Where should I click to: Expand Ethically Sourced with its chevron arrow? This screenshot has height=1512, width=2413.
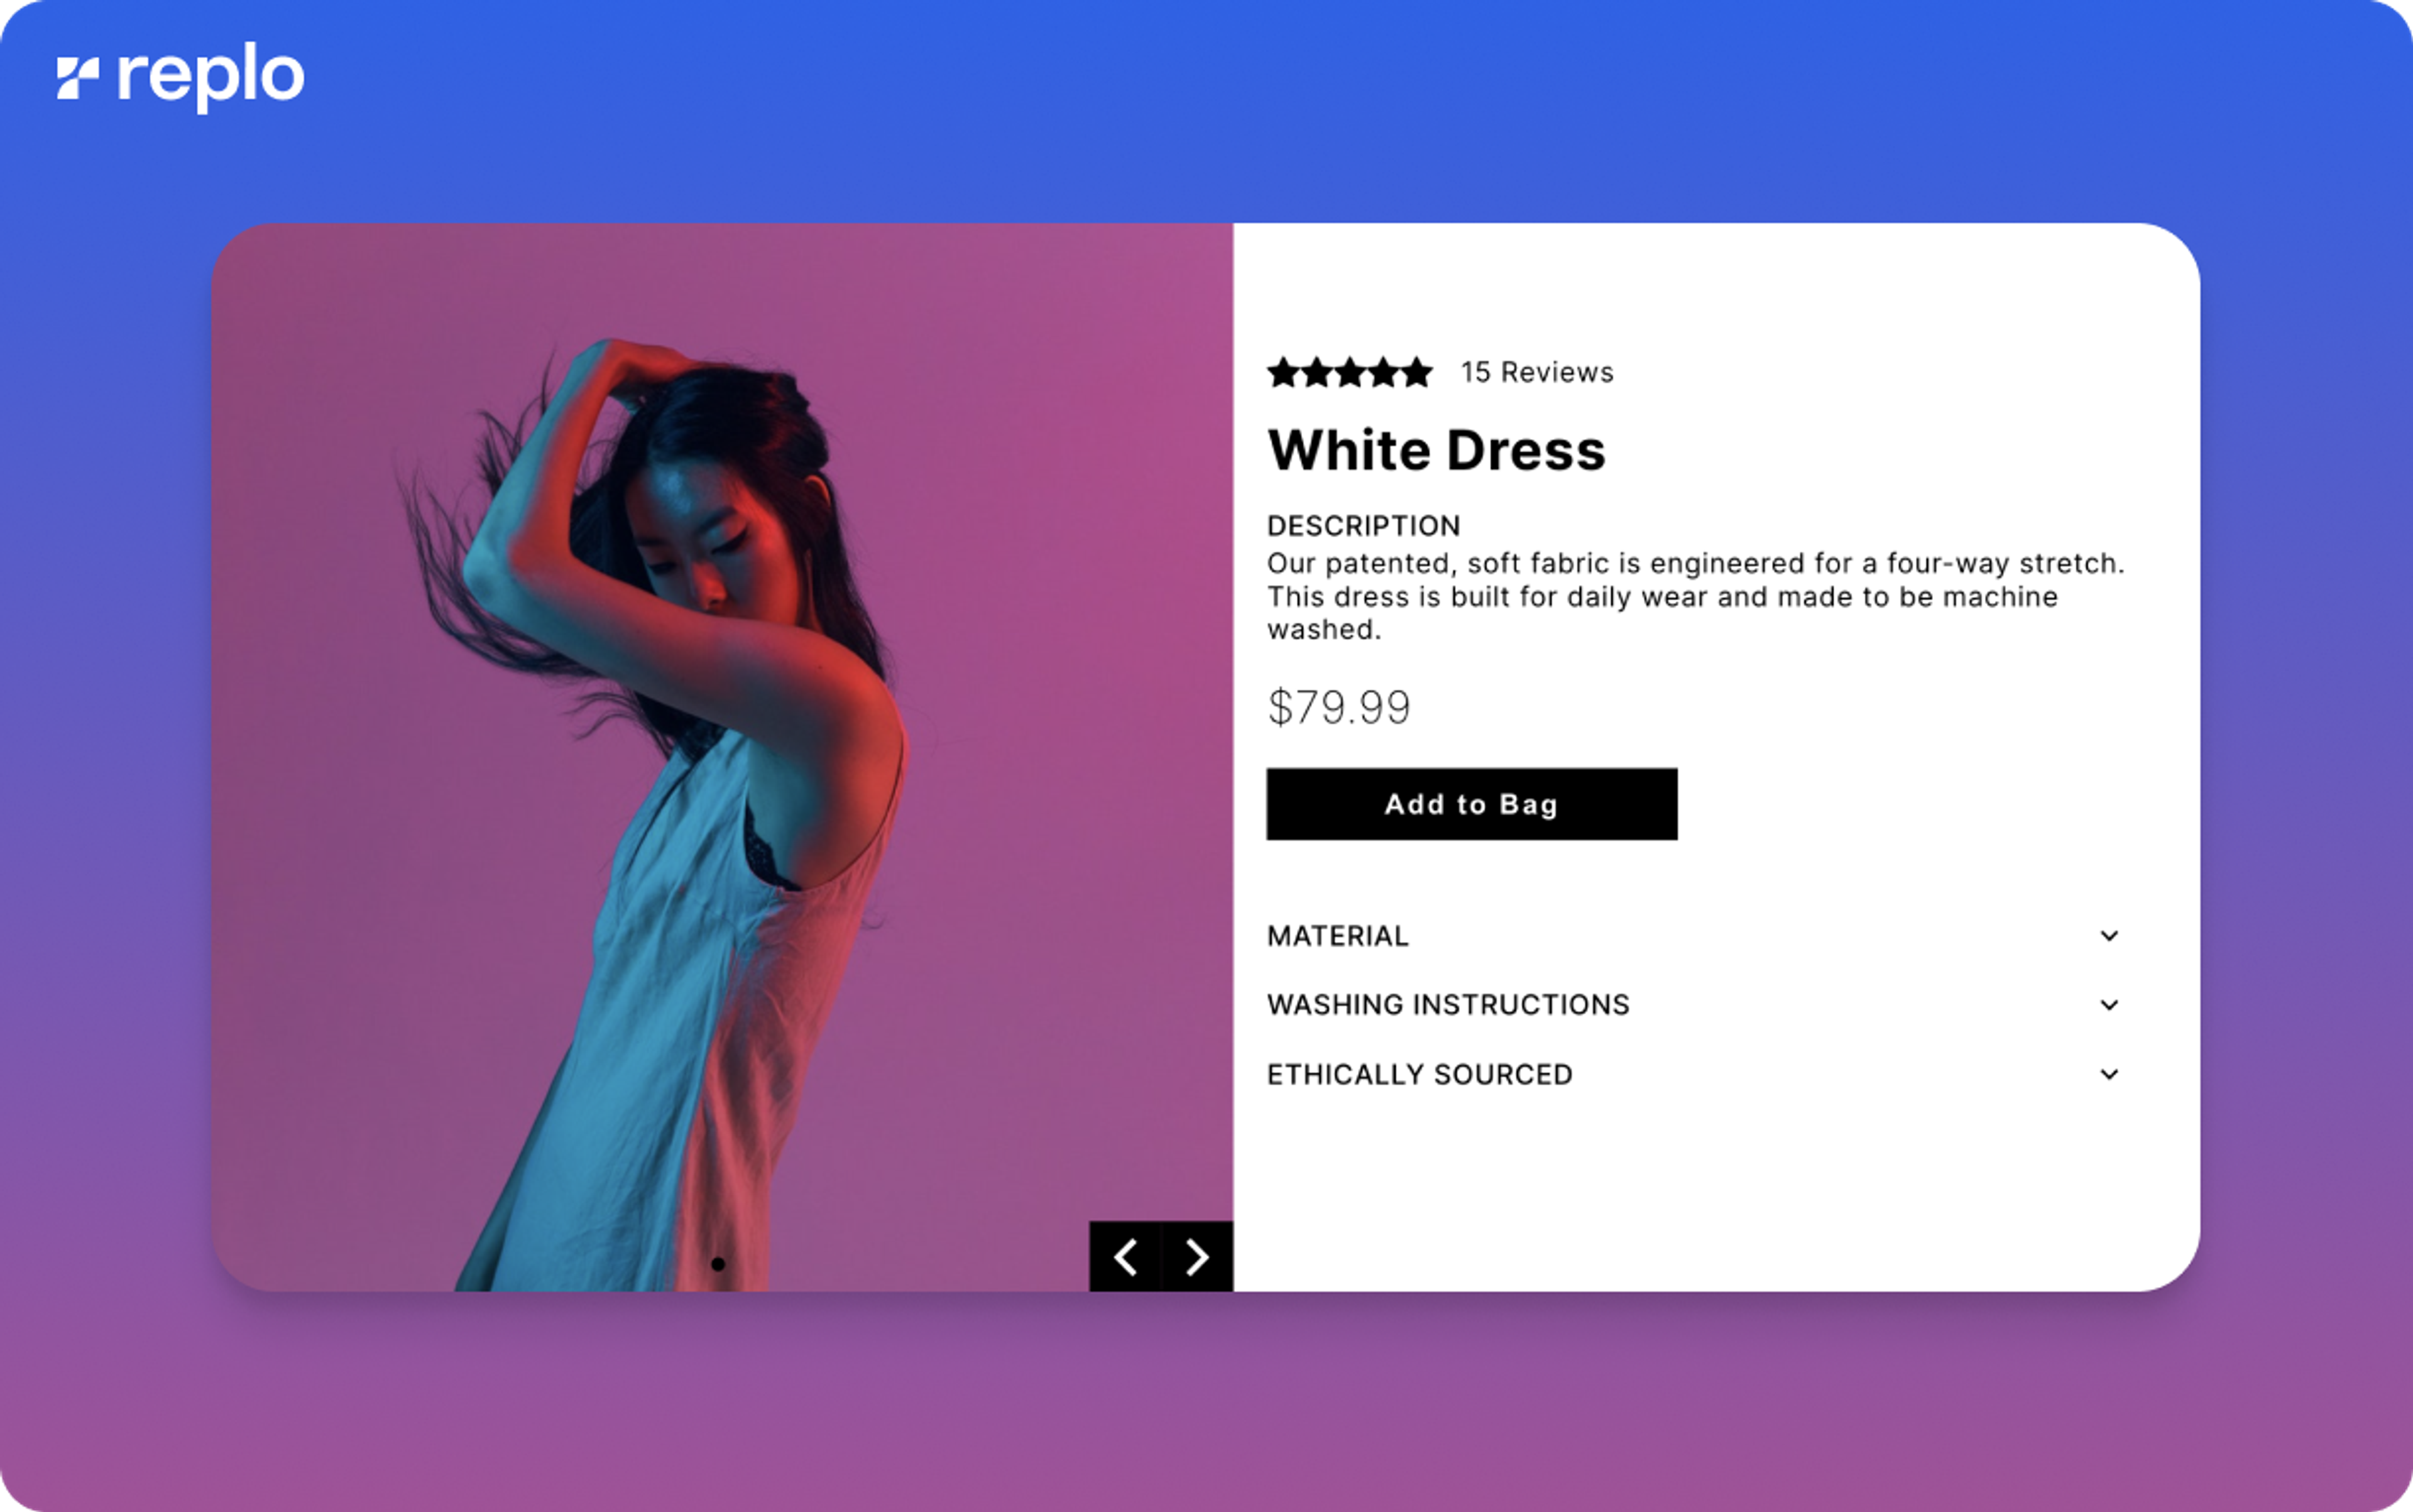[2109, 1074]
